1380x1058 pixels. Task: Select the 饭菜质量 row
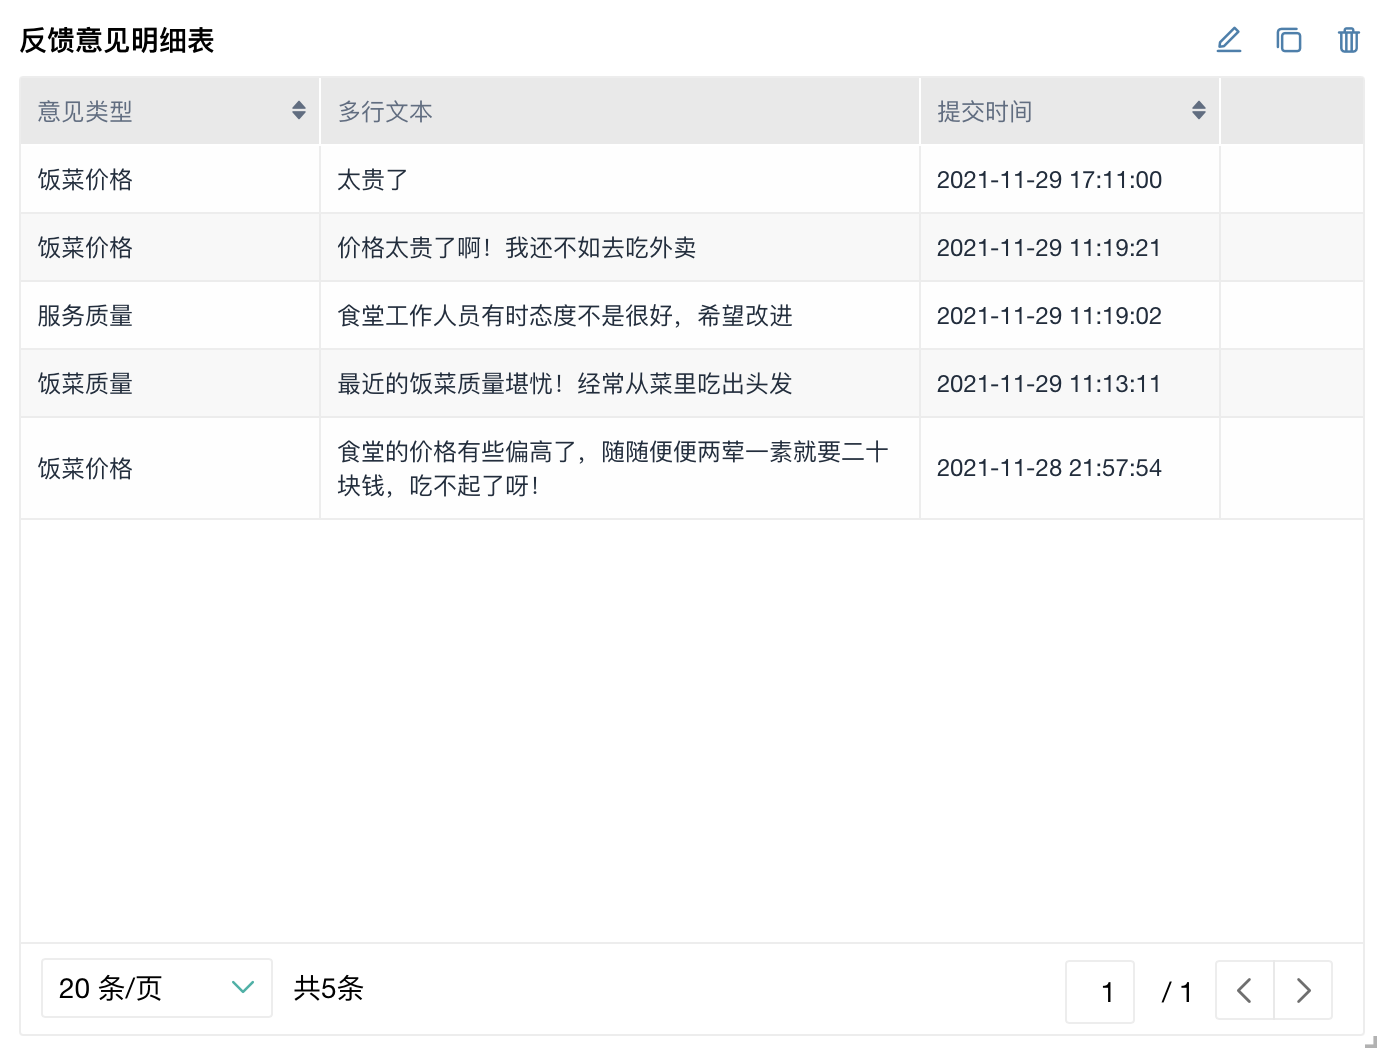86,384
